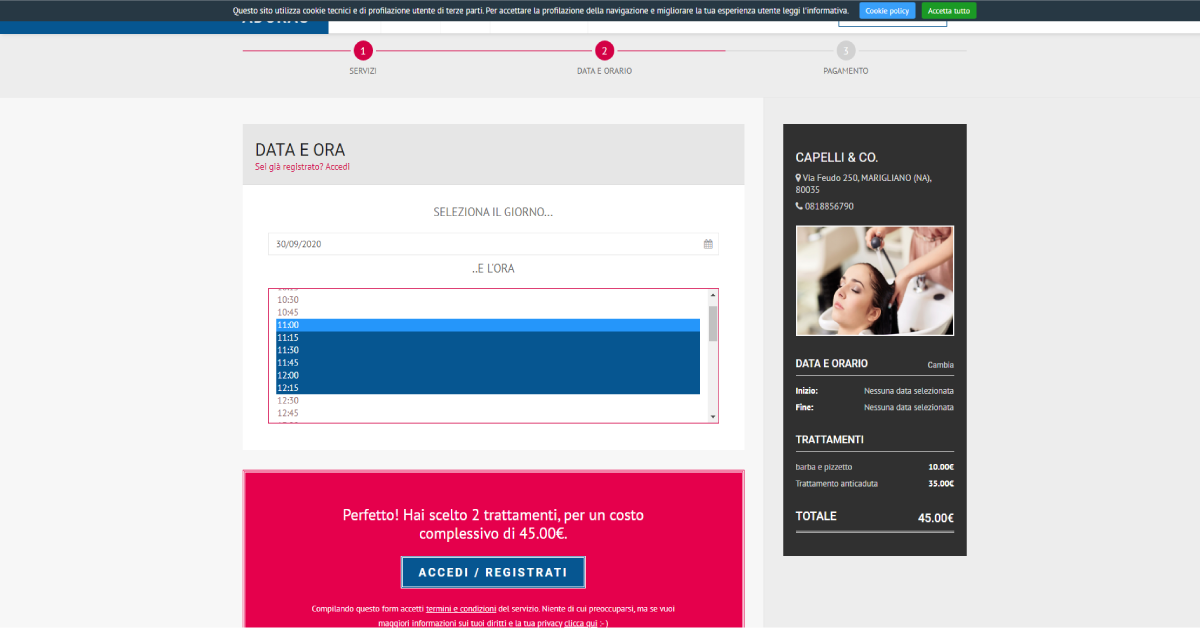Click the phone number 0818856790
1200x628 pixels.
coord(829,206)
